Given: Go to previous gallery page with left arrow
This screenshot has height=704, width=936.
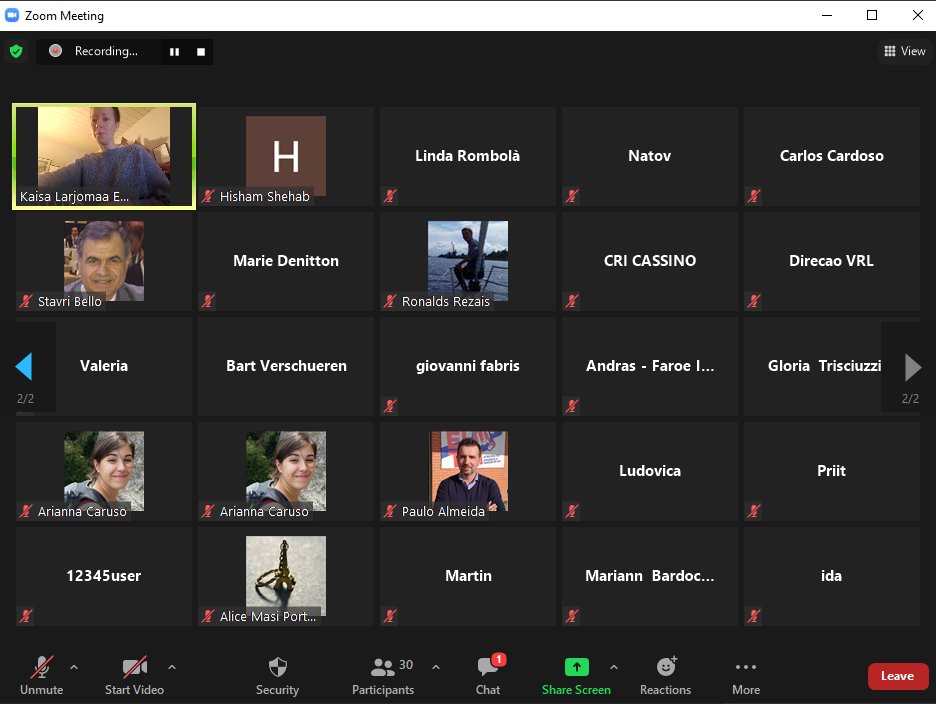Looking at the screenshot, I should [24, 367].
